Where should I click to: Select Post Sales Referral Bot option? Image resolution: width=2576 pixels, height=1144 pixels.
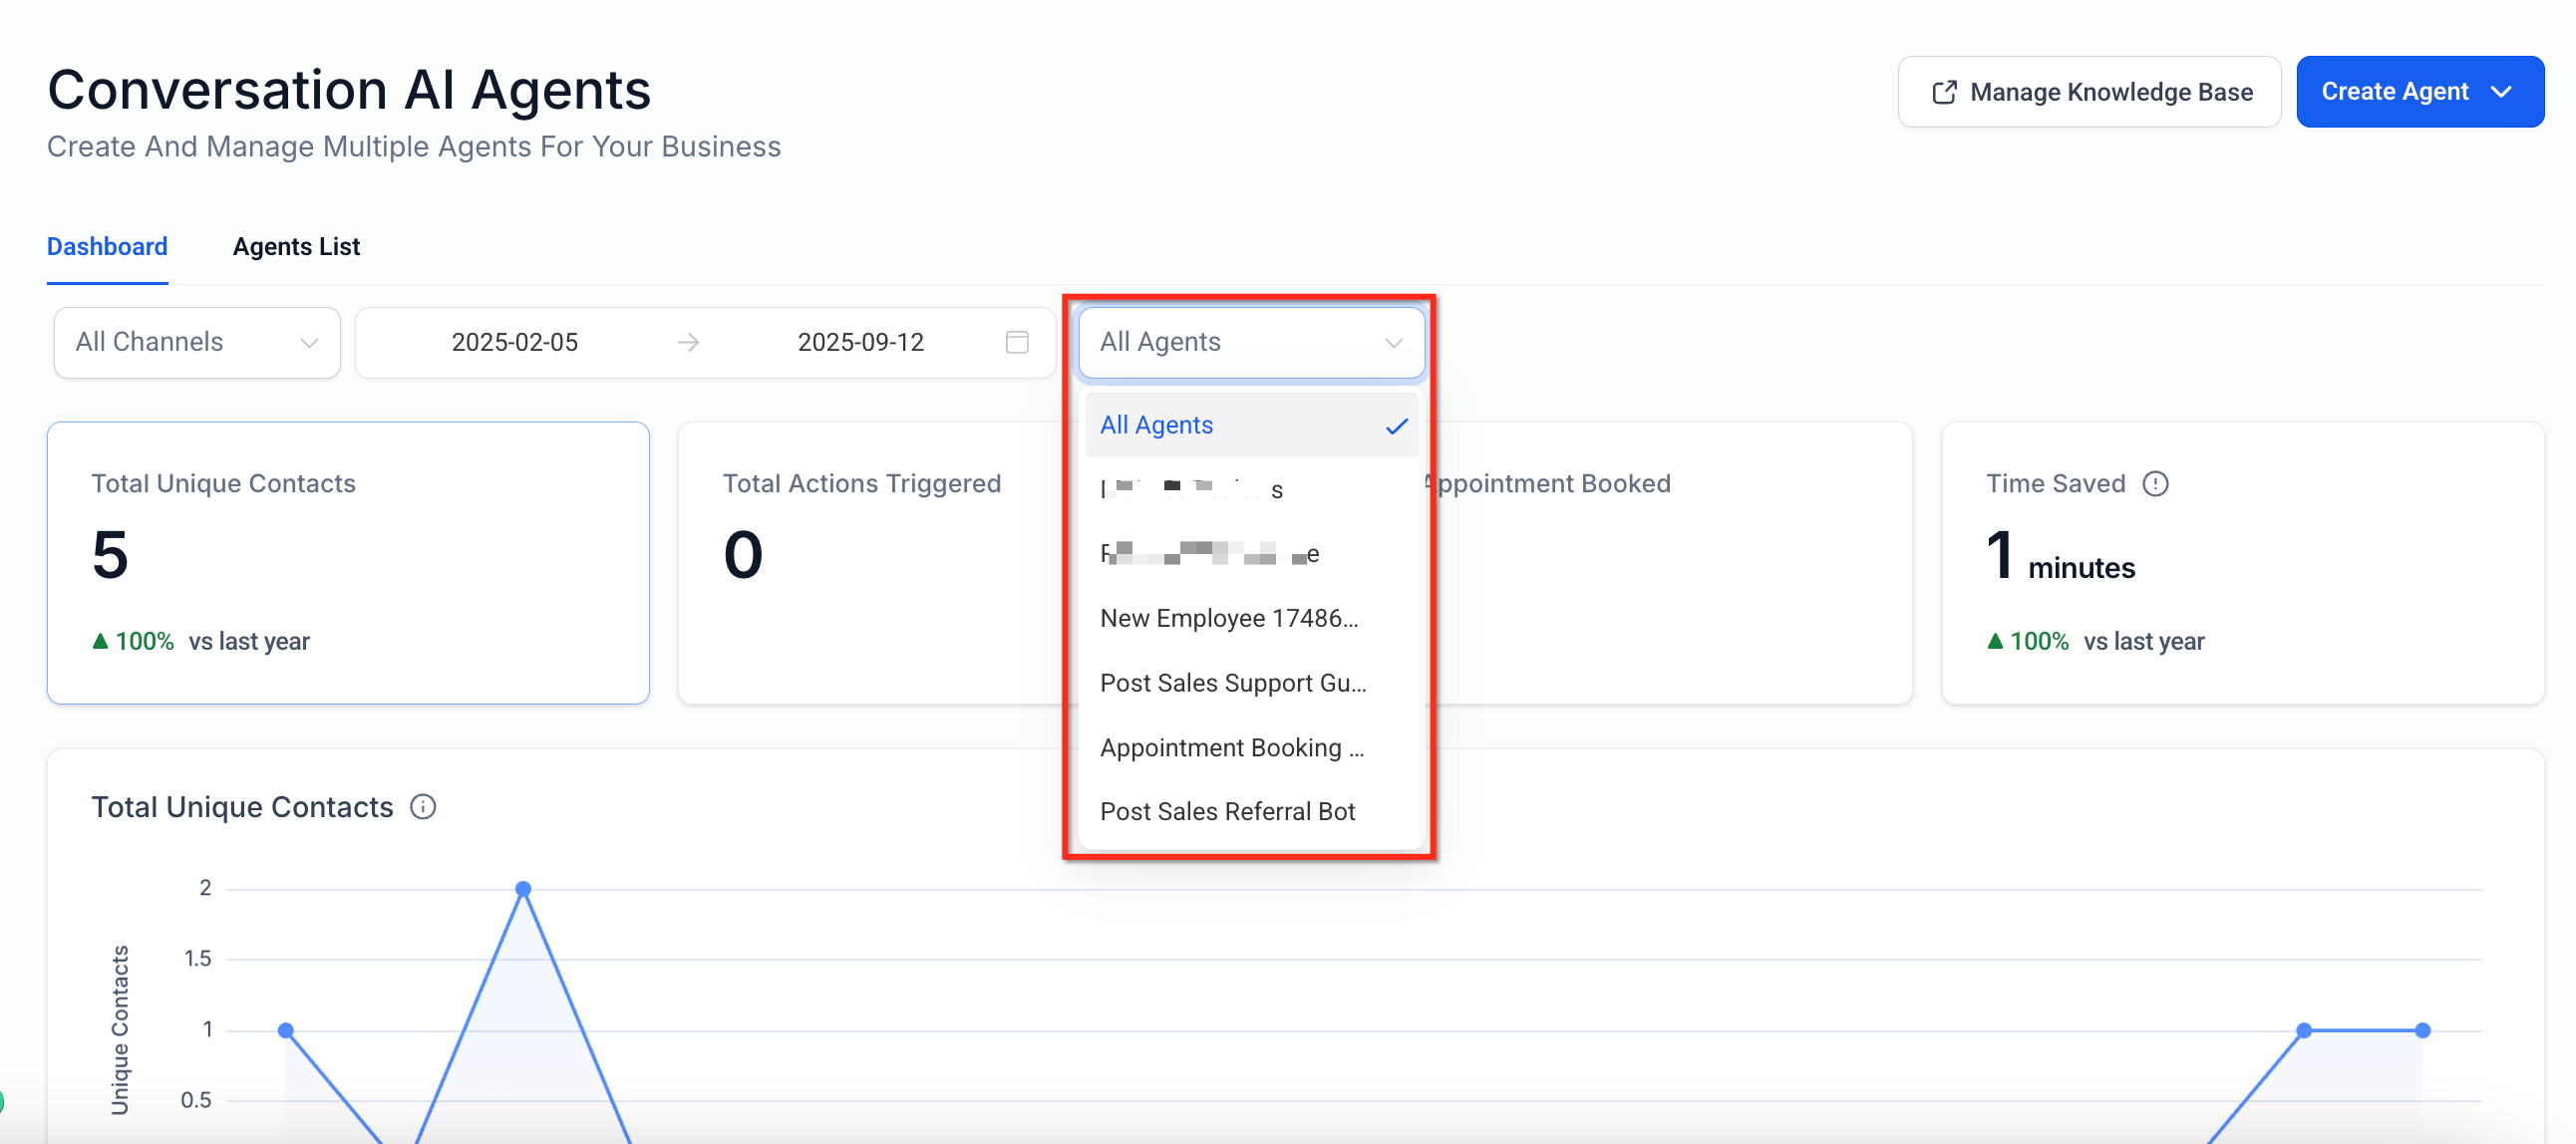[x=1227, y=811]
